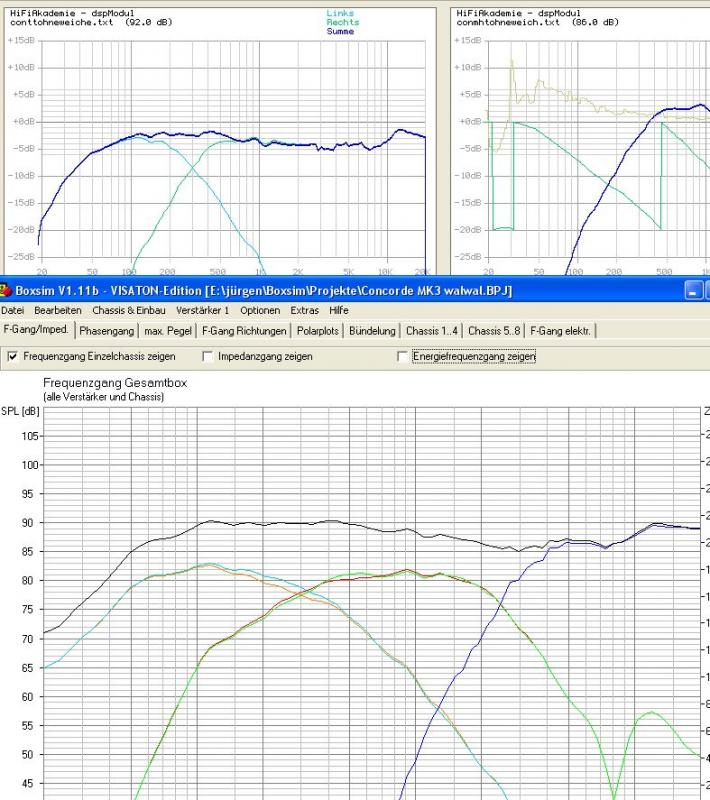This screenshot has width=710, height=800.
Task: Click conttohneweiche.txt (92.0 dB) filename text
Action: pos(91,22)
